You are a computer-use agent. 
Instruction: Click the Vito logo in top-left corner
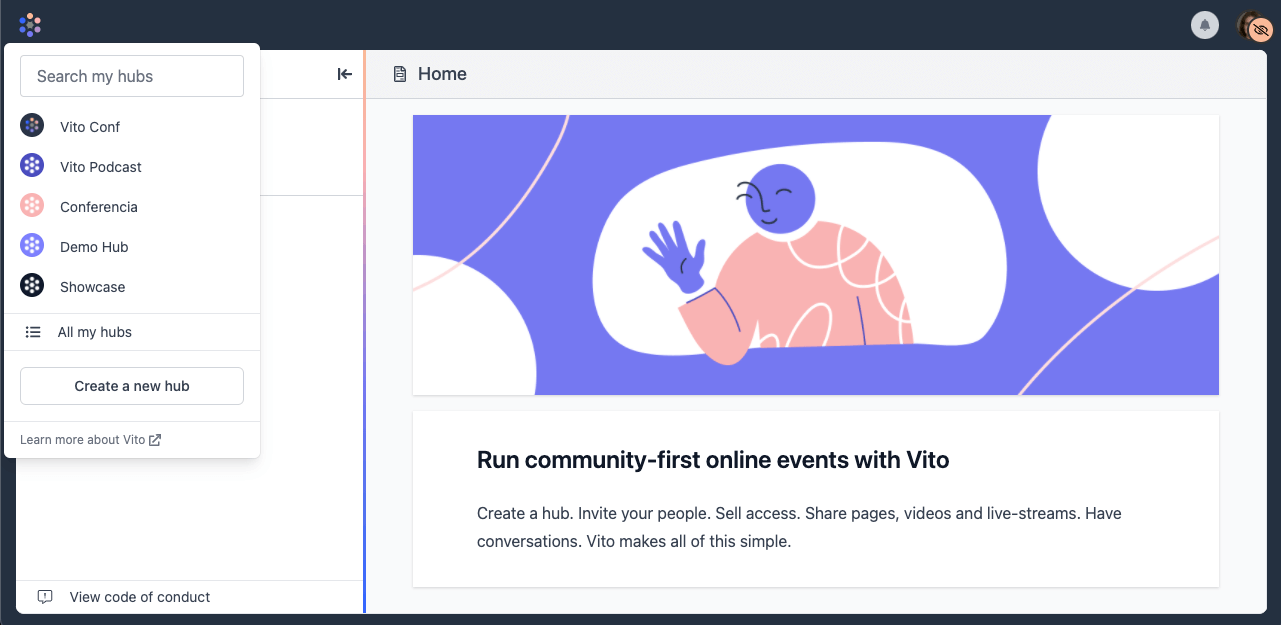click(x=30, y=25)
